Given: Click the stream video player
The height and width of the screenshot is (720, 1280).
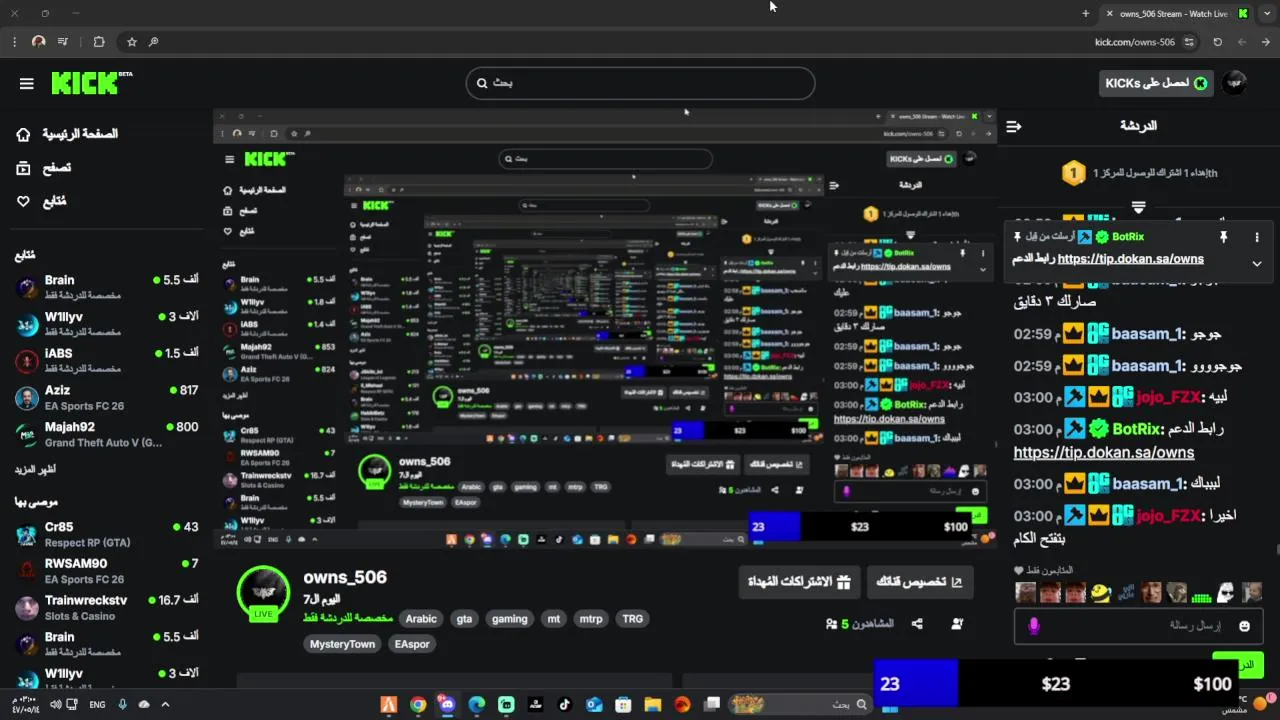Looking at the screenshot, I should click(605, 328).
